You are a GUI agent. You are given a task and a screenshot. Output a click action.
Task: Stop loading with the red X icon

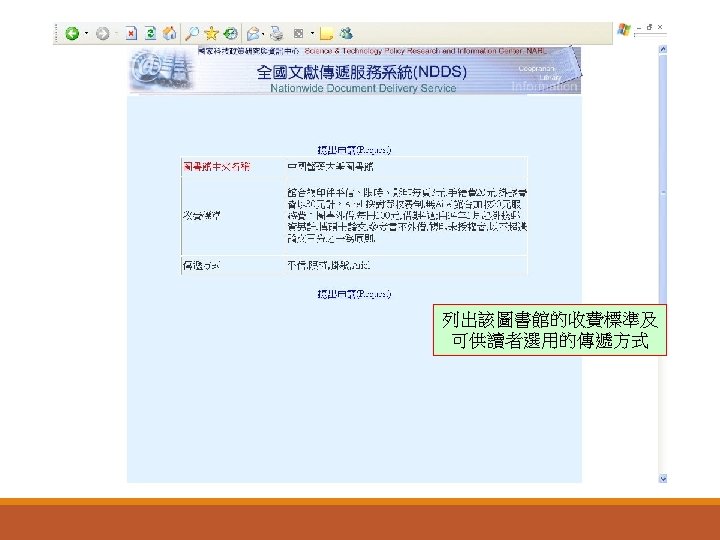(131, 34)
